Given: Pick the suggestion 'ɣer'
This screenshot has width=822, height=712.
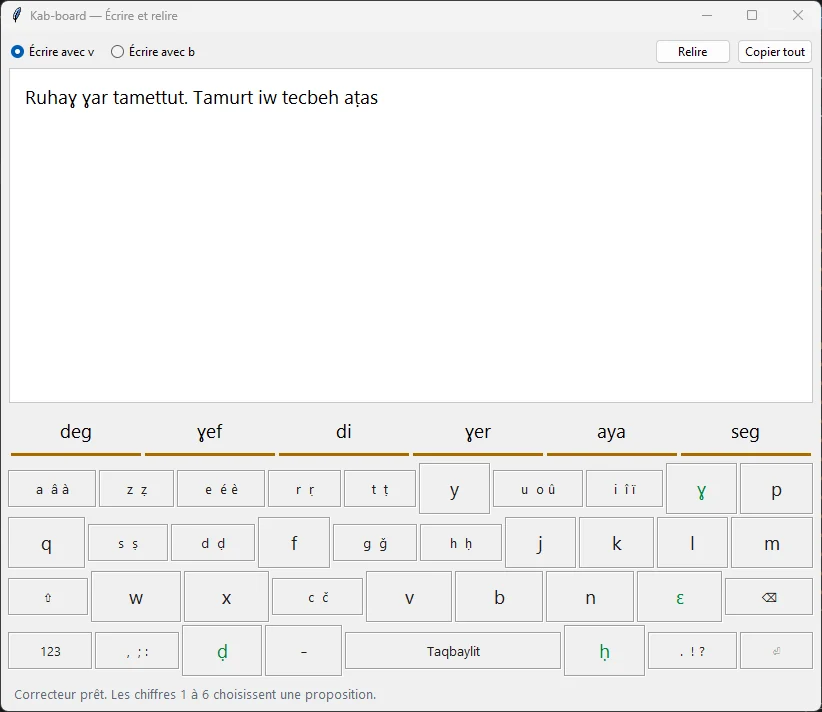Looking at the screenshot, I should click(478, 434).
